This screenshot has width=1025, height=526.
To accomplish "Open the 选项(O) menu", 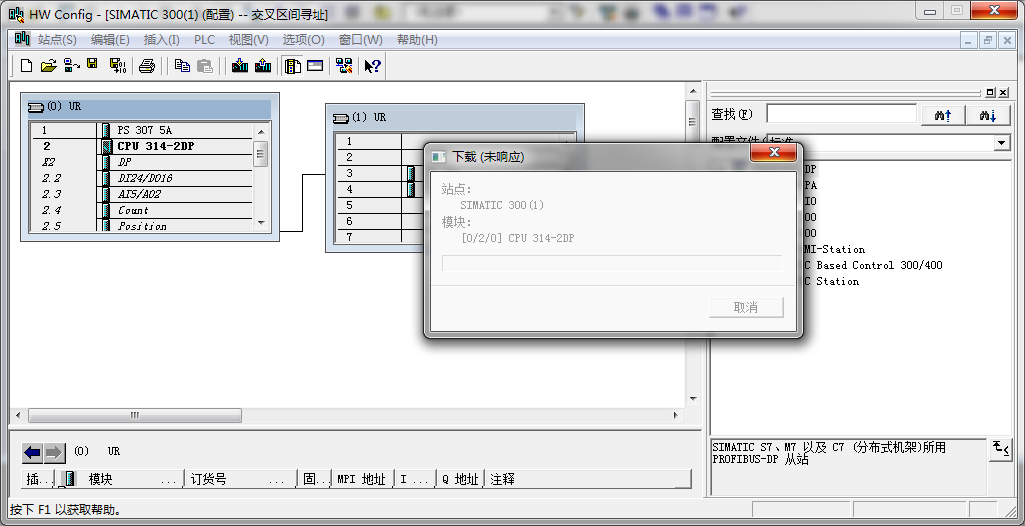I will pyautogui.click(x=303, y=40).
